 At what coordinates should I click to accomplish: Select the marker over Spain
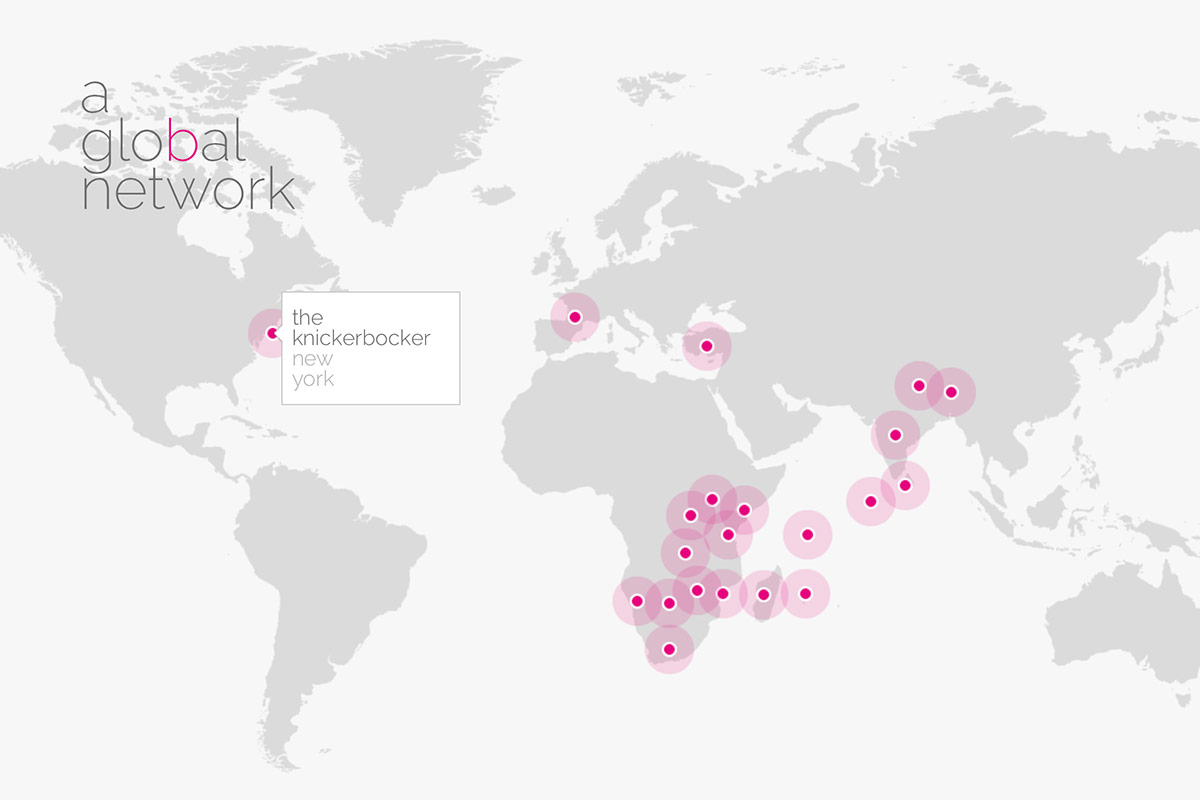coord(575,318)
